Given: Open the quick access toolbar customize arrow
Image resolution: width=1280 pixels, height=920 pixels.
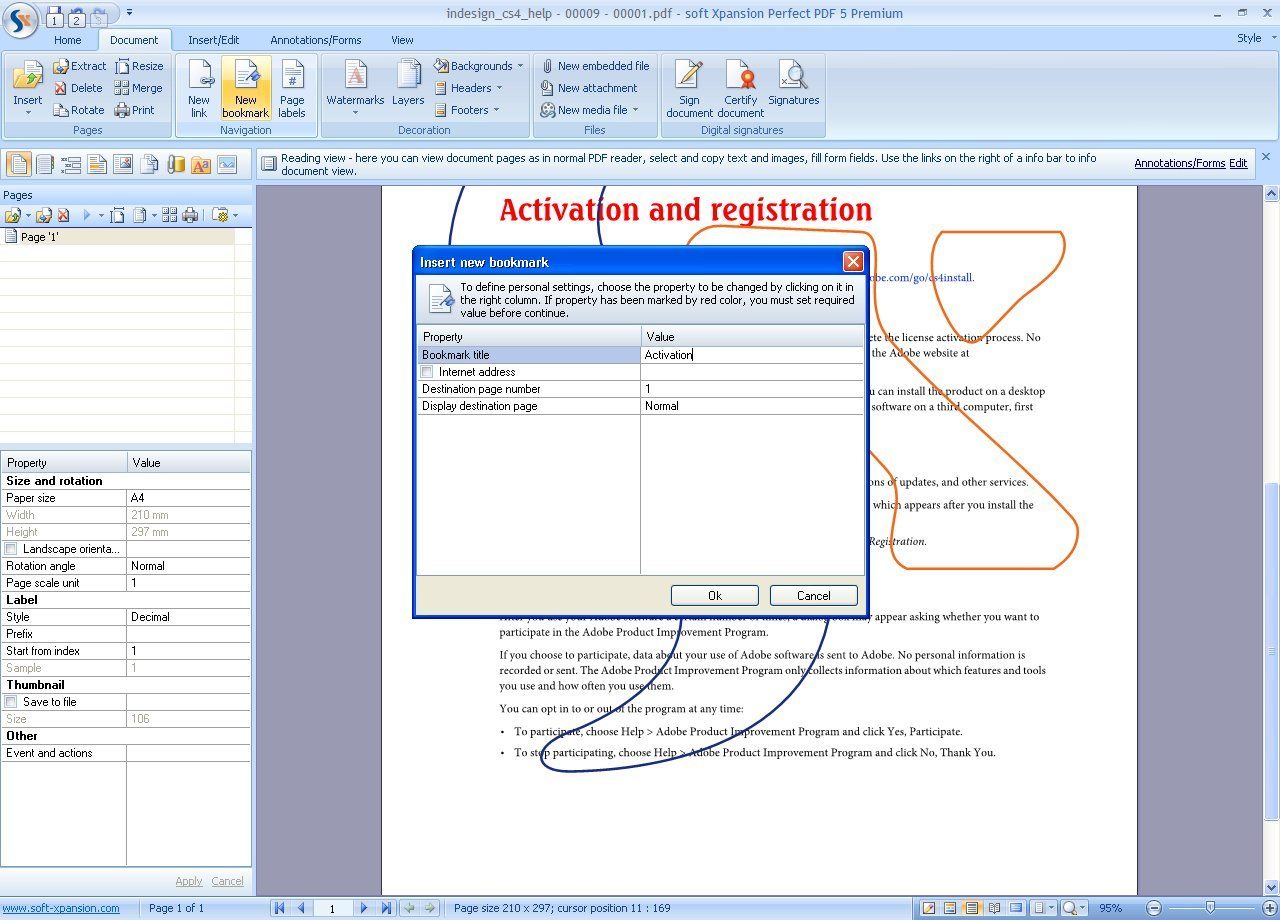Looking at the screenshot, I should [130, 14].
